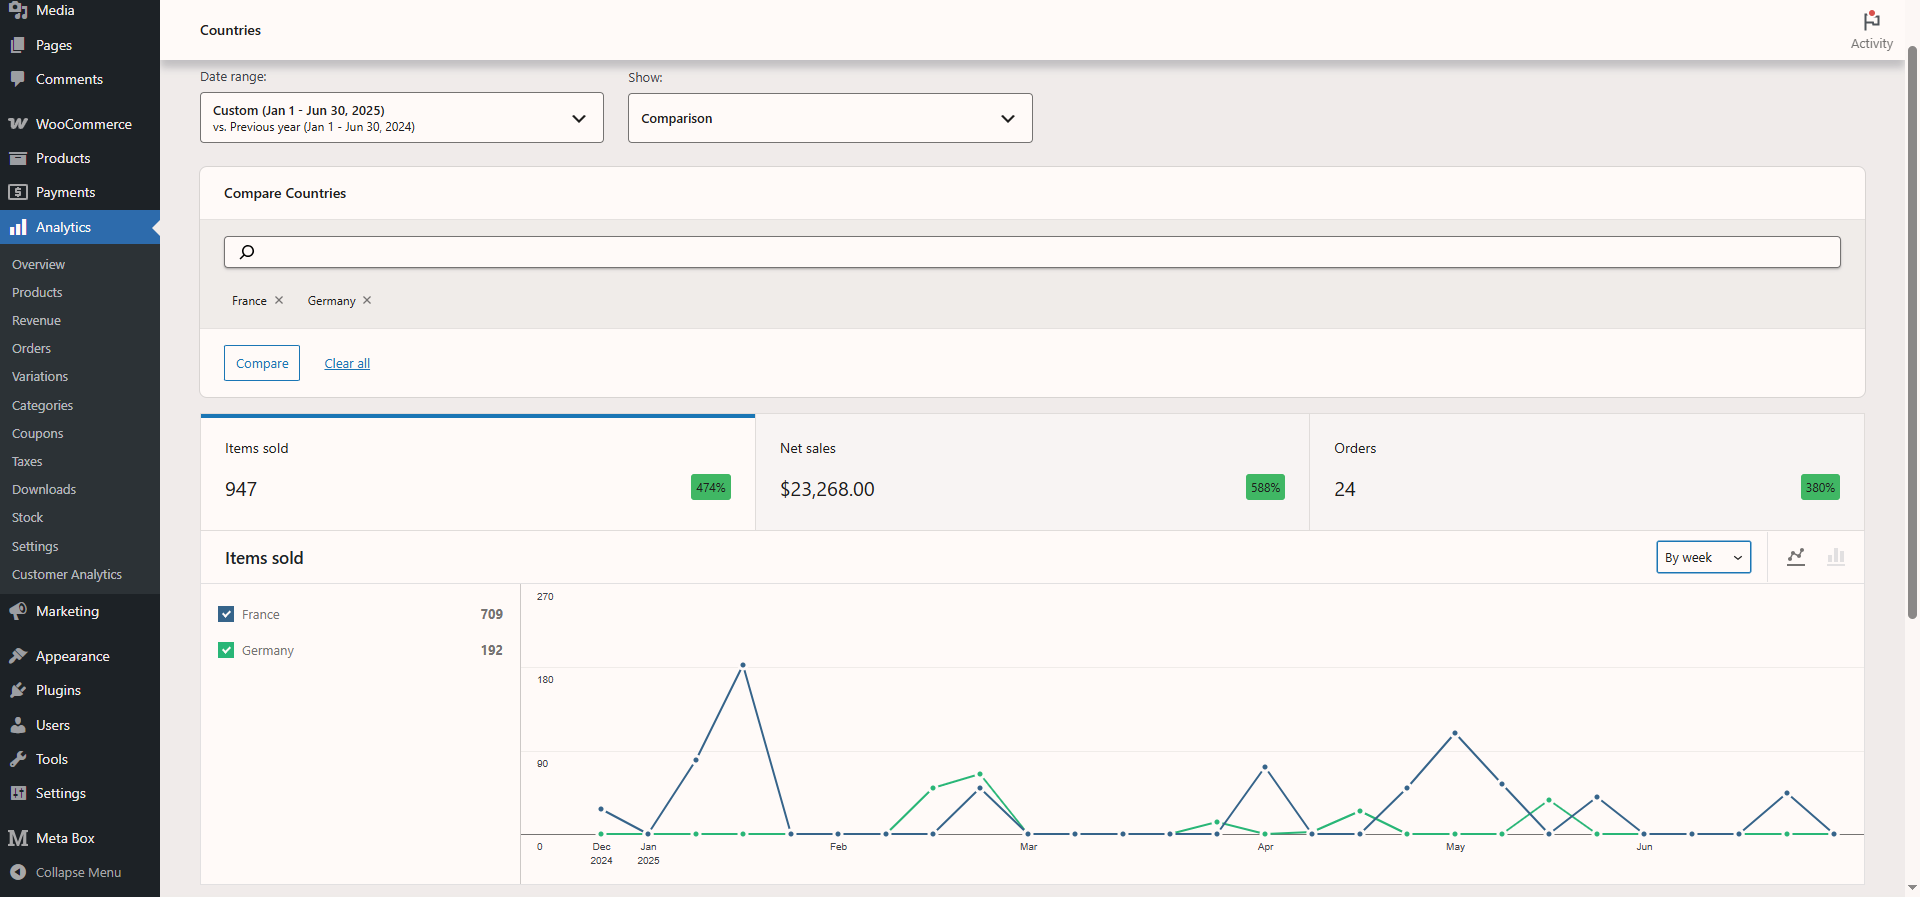Image resolution: width=1920 pixels, height=897 pixels.
Task: Remove Germany tag with X icon
Action: click(x=367, y=300)
